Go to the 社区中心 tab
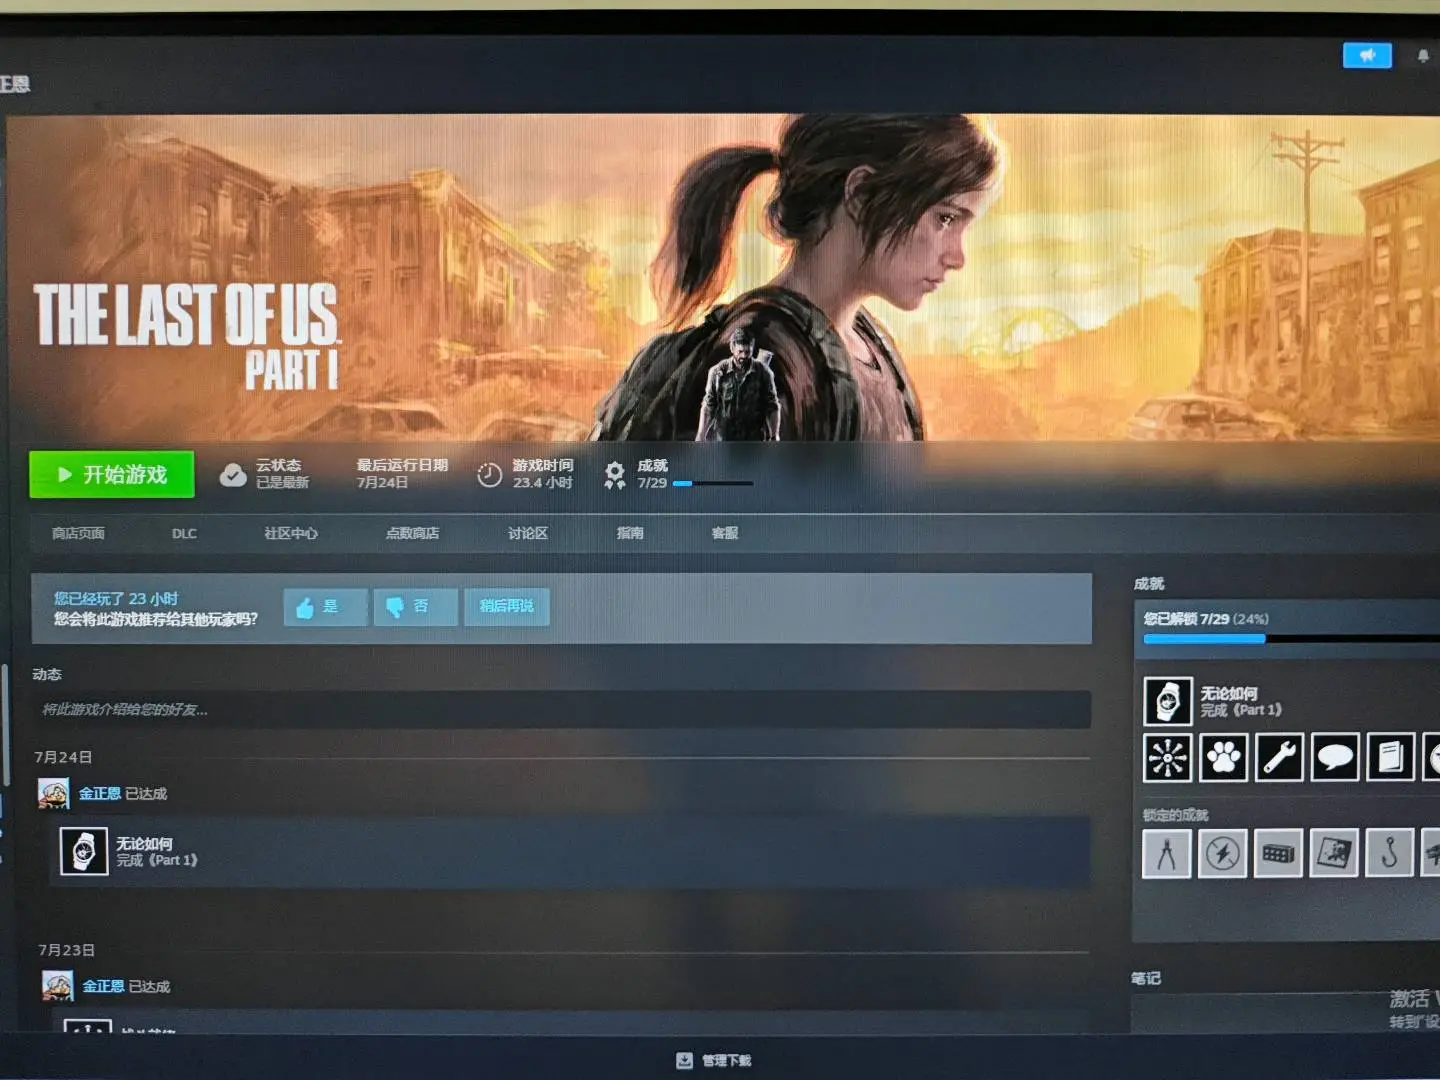Screen dimensions: 1440x1080 (x=291, y=533)
